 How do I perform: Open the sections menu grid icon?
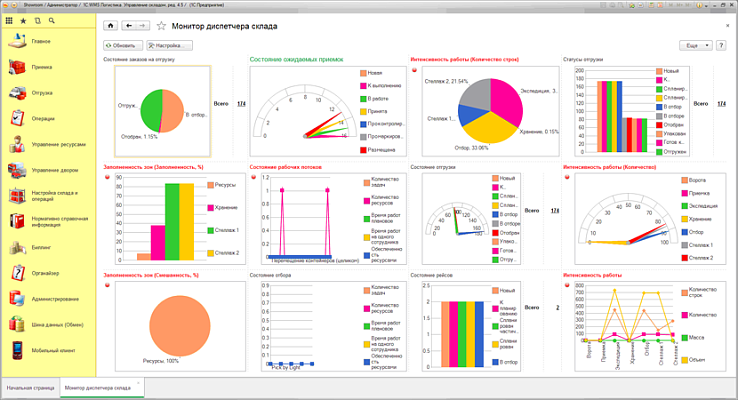pos(9,20)
